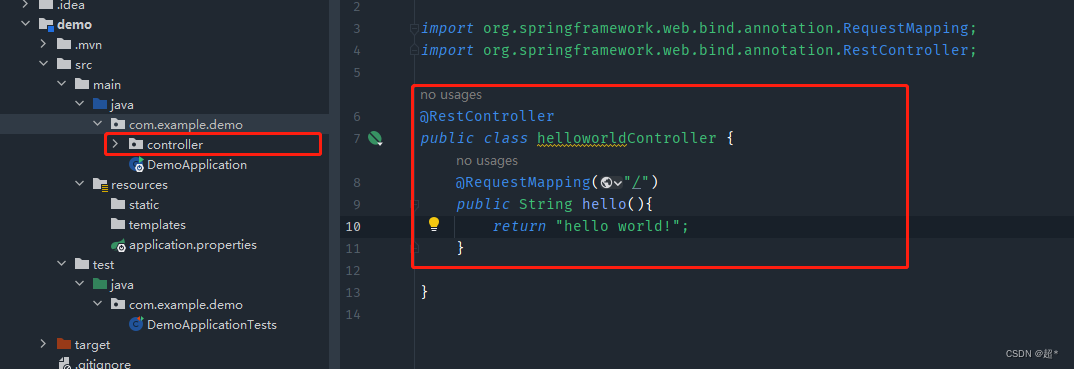Click the 'no usages' hint above RestController
Image resolution: width=1074 pixels, height=369 pixels.
pyautogui.click(x=451, y=95)
